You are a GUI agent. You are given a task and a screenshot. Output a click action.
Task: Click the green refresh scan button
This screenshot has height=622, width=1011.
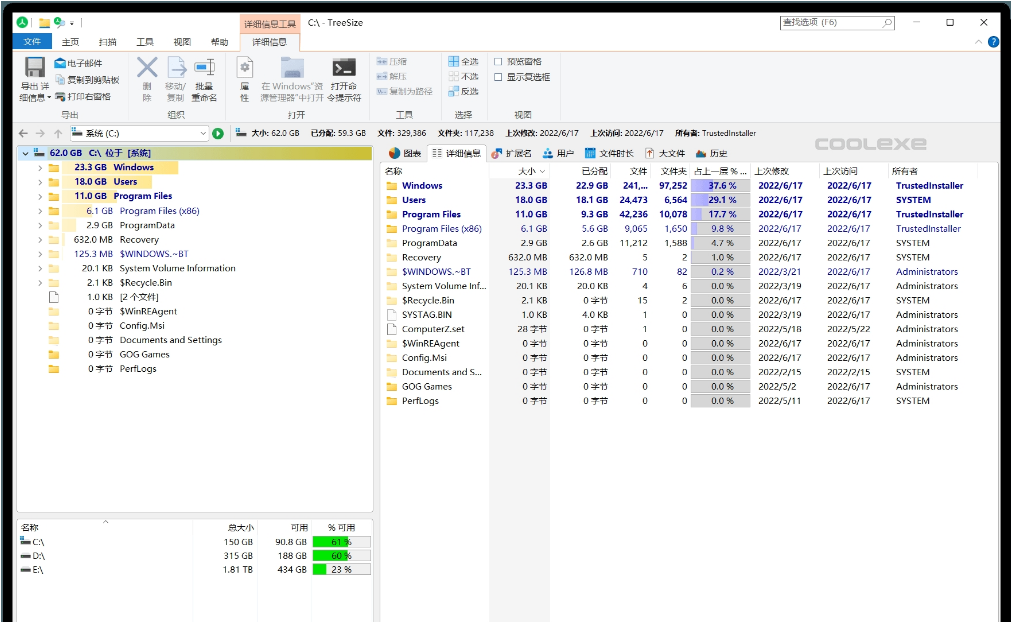[x=218, y=133]
